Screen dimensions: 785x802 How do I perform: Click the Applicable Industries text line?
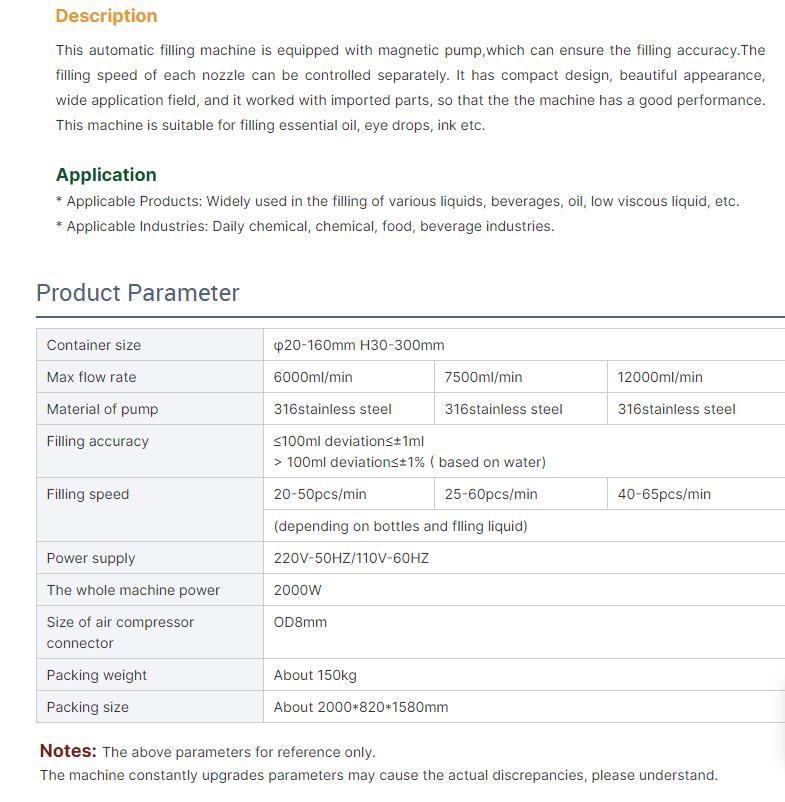pos(305,226)
